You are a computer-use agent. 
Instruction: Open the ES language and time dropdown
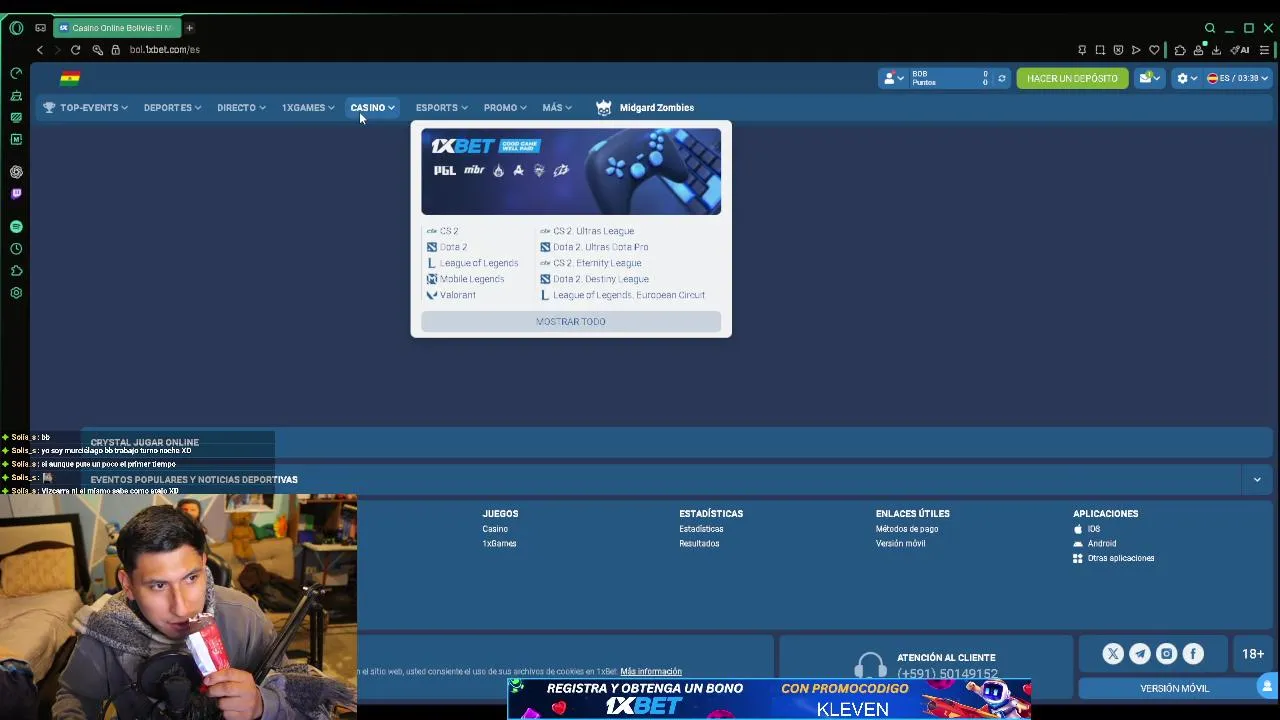pyautogui.click(x=1237, y=78)
